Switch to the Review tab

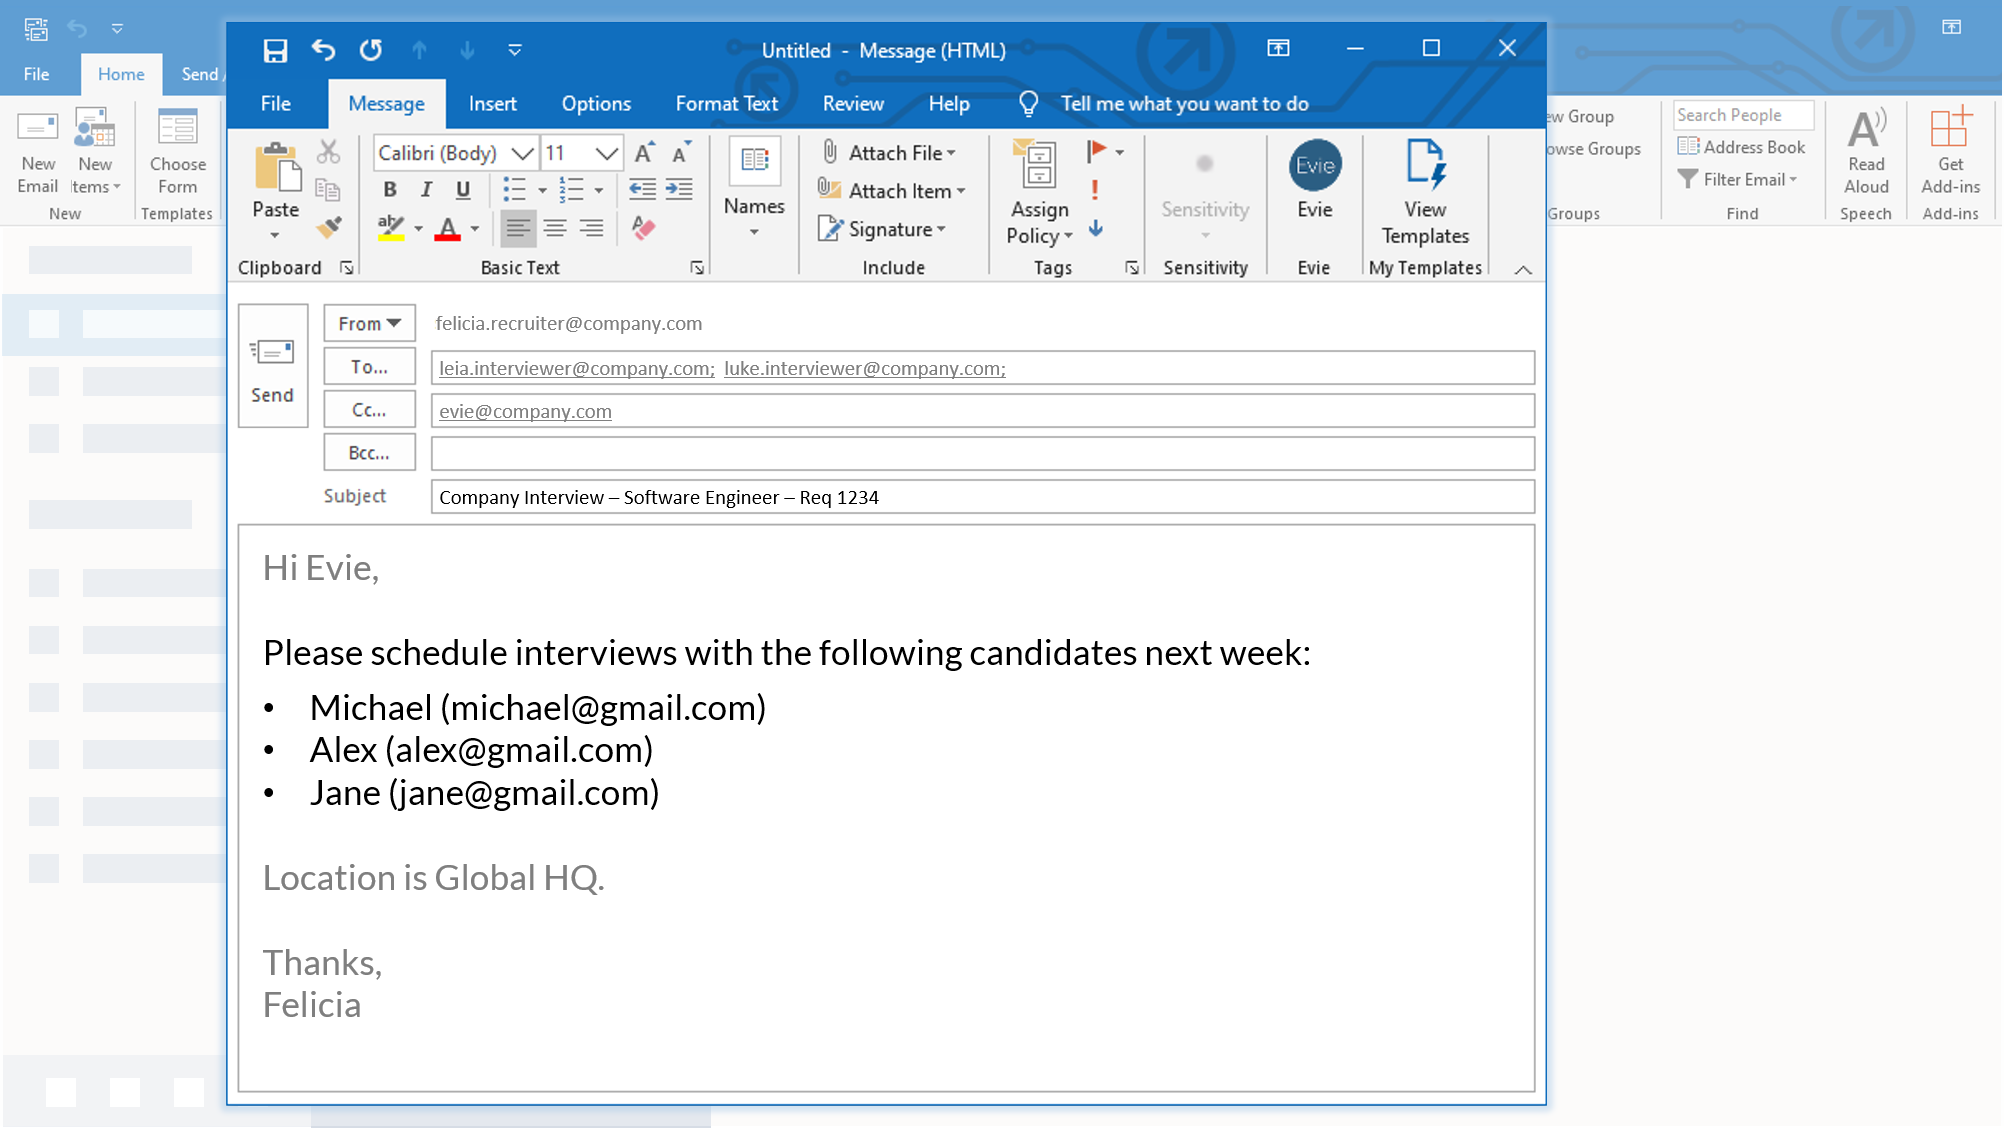853,104
